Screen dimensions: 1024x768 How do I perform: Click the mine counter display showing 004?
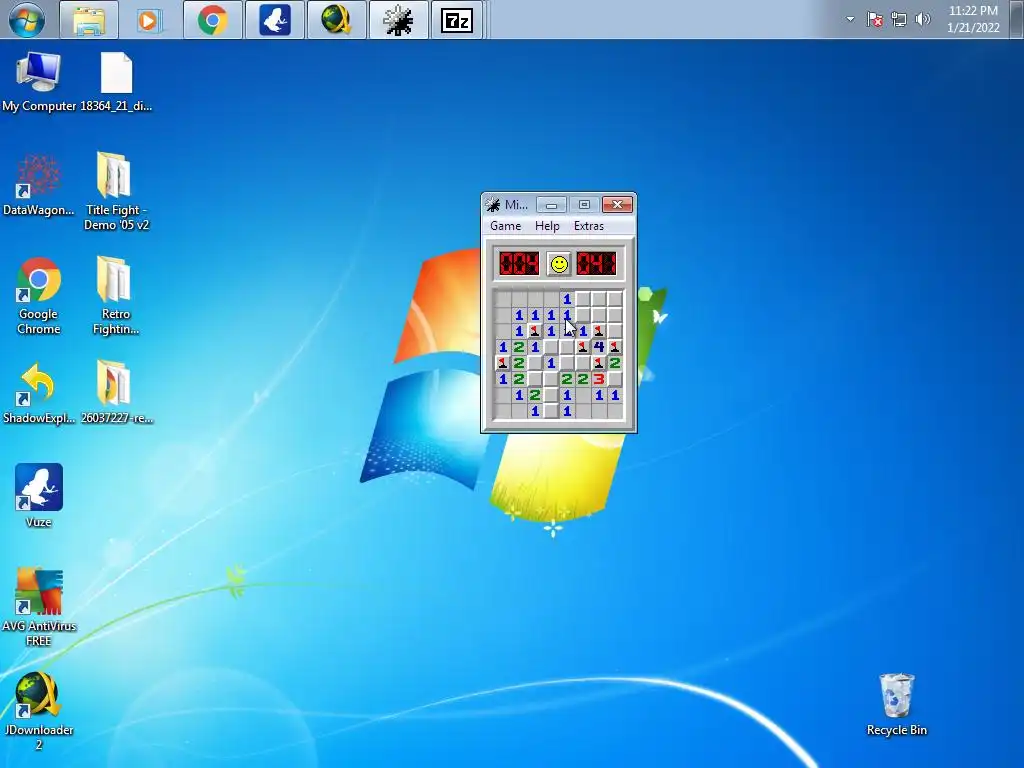[519, 264]
